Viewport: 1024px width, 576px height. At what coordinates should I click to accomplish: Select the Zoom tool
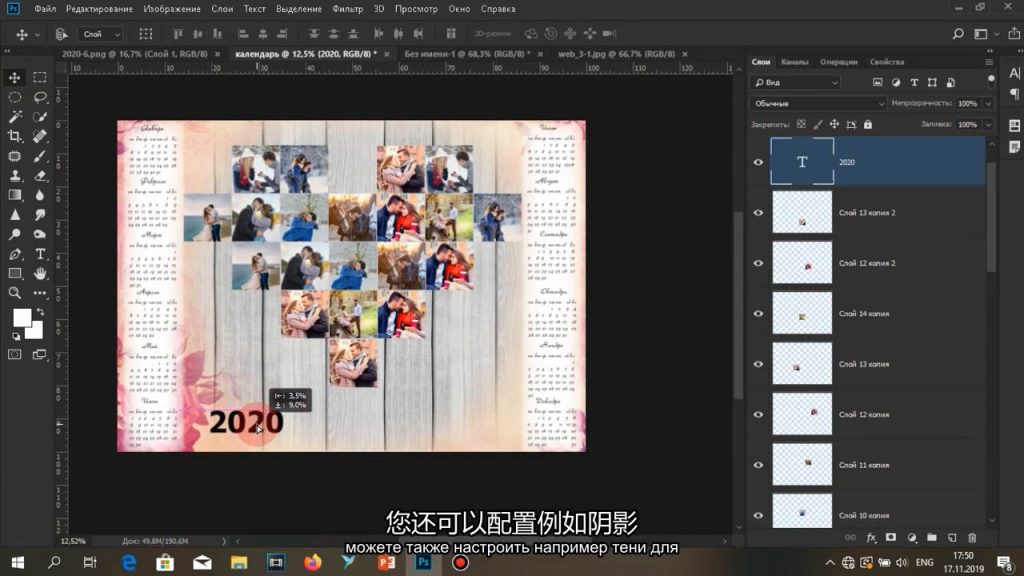(14, 293)
